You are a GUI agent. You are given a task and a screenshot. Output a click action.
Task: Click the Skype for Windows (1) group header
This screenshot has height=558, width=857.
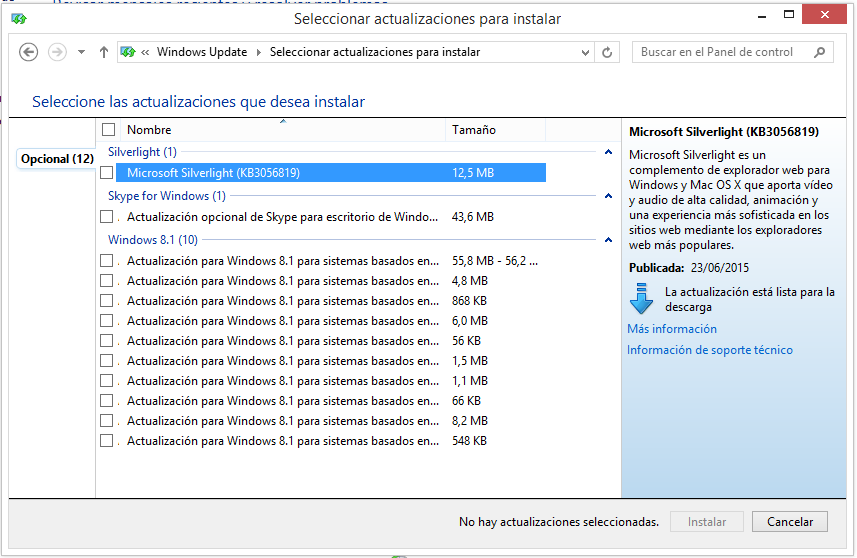pos(167,196)
